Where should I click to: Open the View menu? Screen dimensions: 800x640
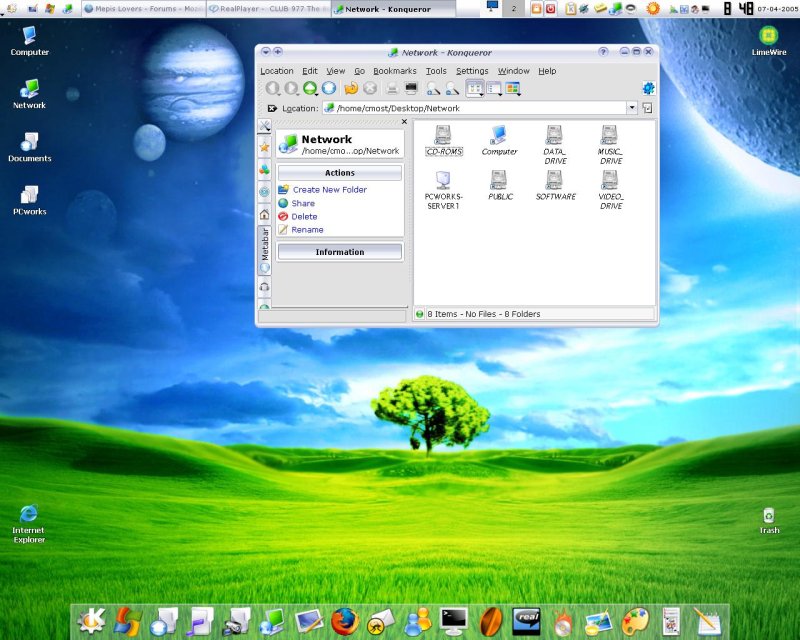(336, 71)
